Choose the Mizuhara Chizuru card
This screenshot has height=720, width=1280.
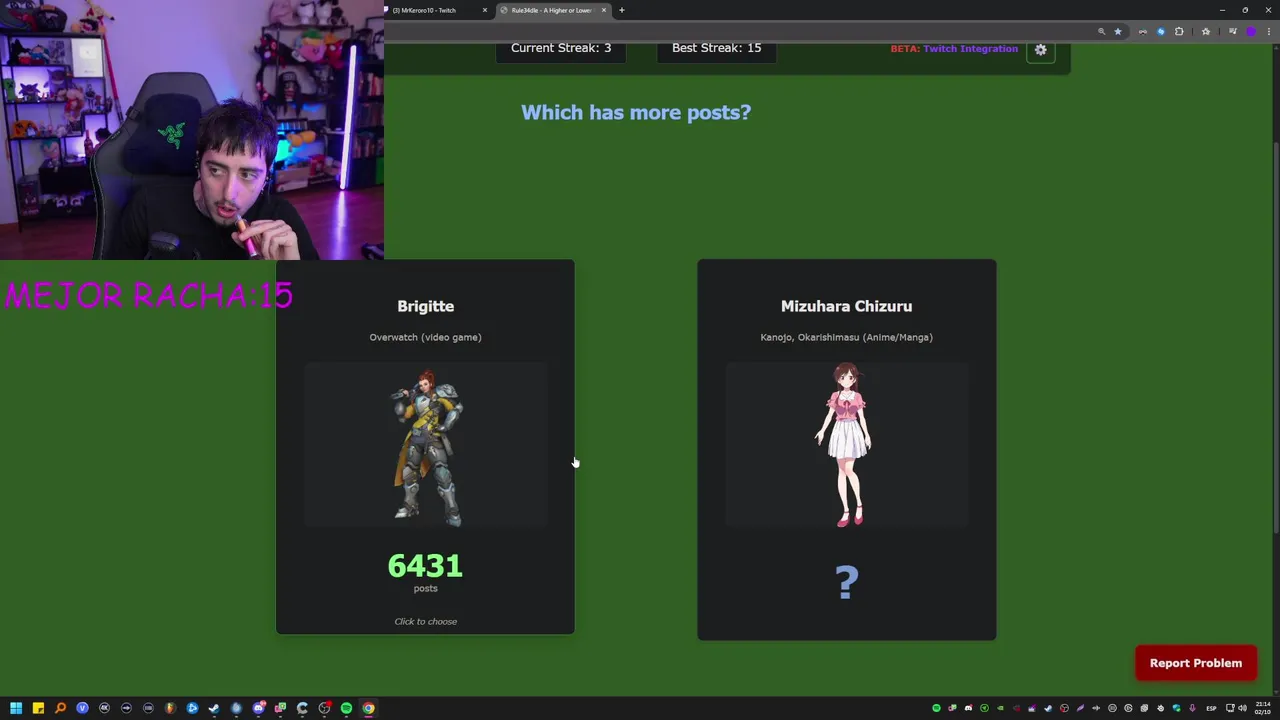coord(846,450)
